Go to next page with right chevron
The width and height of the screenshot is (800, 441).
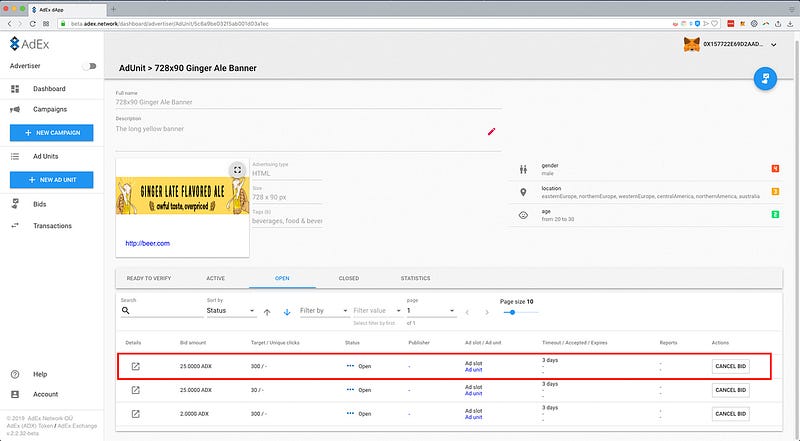[x=487, y=312]
